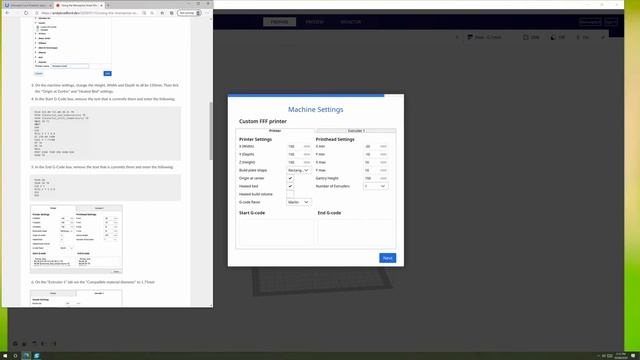Click the Machine Settings screenshot thumbnail on webpage
The height and width of the screenshot is (360, 640).
tap(76, 239)
